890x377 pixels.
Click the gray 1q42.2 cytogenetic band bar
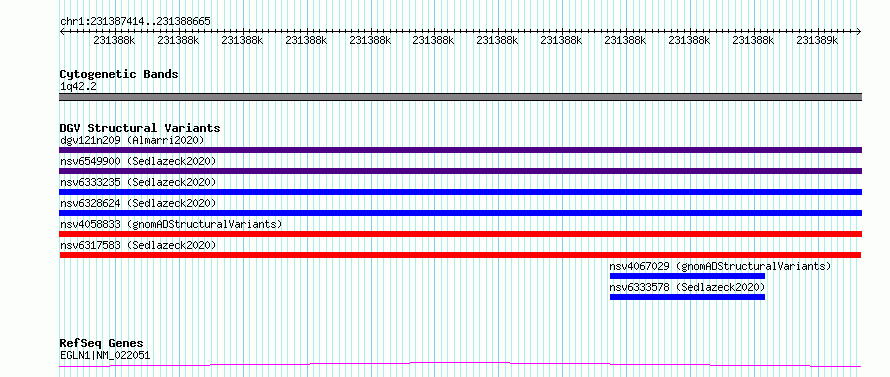click(460, 97)
